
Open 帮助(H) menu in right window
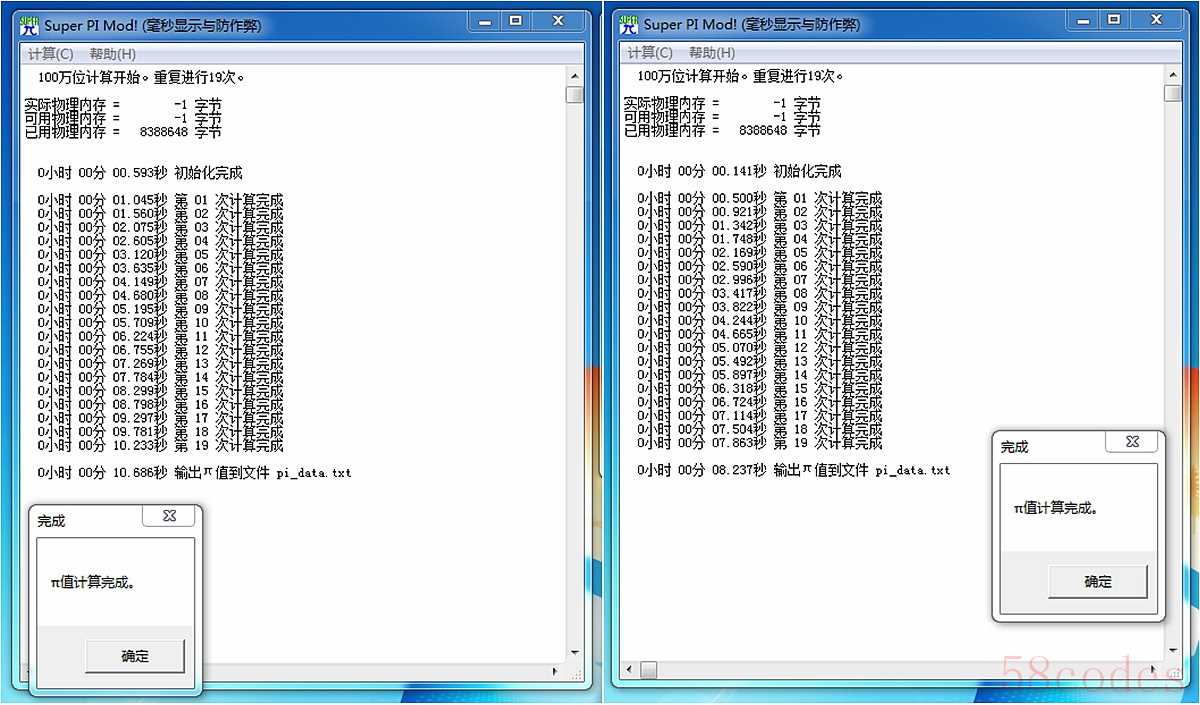click(712, 53)
